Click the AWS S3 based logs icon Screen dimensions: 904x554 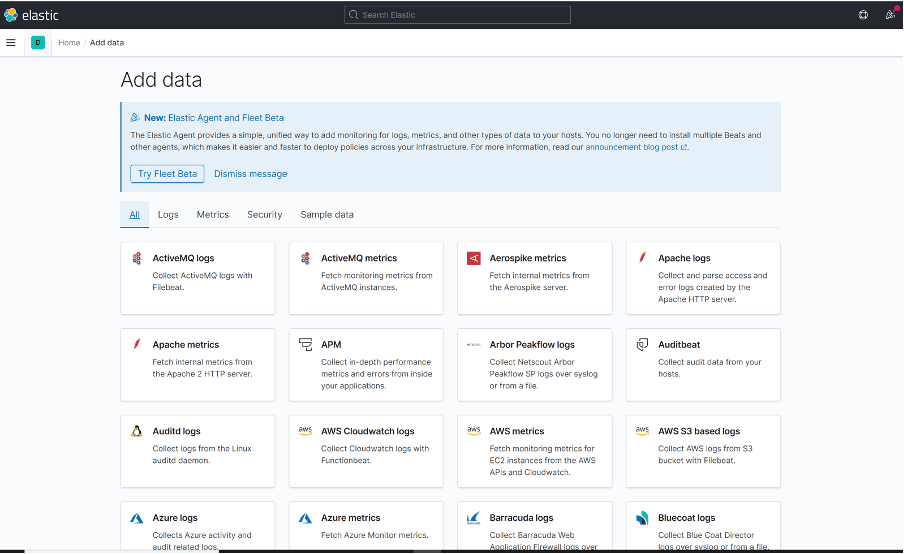(x=642, y=431)
